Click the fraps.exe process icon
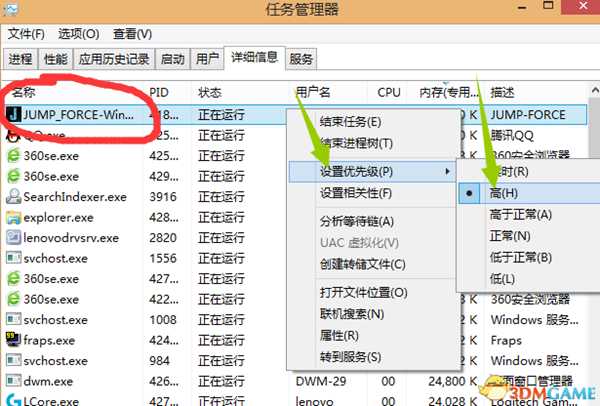This screenshot has height=406, width=600. [x=13, y=340]
